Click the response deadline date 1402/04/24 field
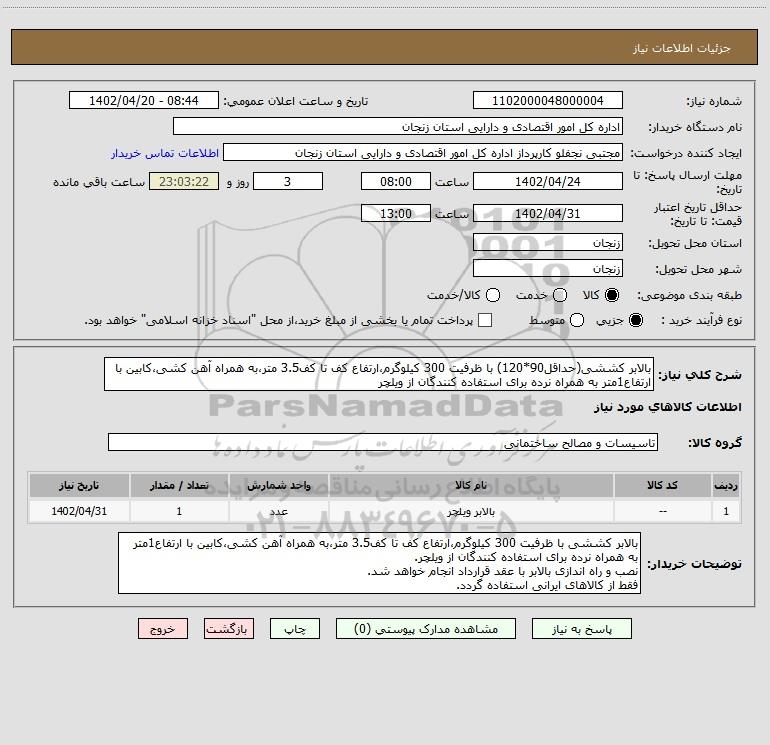The width and height of the screenshot is (770, 745). 548,182
